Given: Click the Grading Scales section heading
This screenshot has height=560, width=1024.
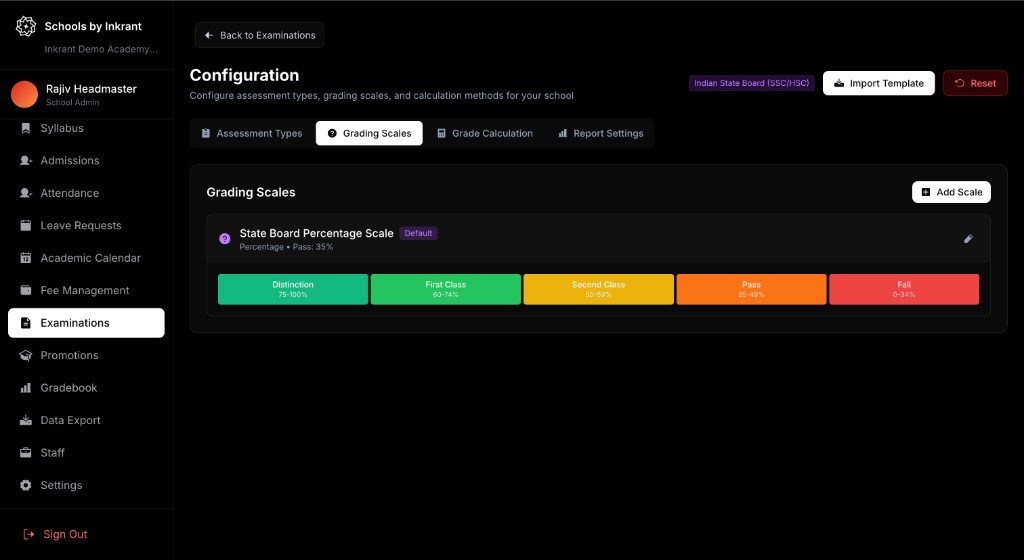Looking at the screenshot, I should coord(251,192).
